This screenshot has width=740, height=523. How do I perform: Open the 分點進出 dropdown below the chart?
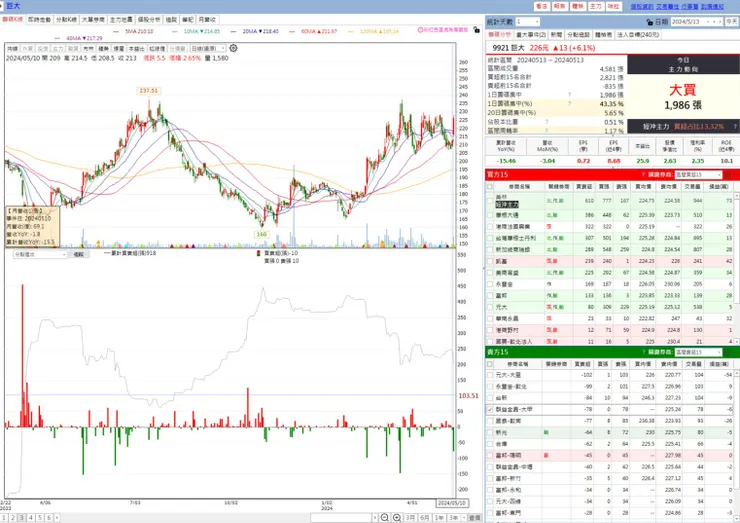click(x=40, y=254)
